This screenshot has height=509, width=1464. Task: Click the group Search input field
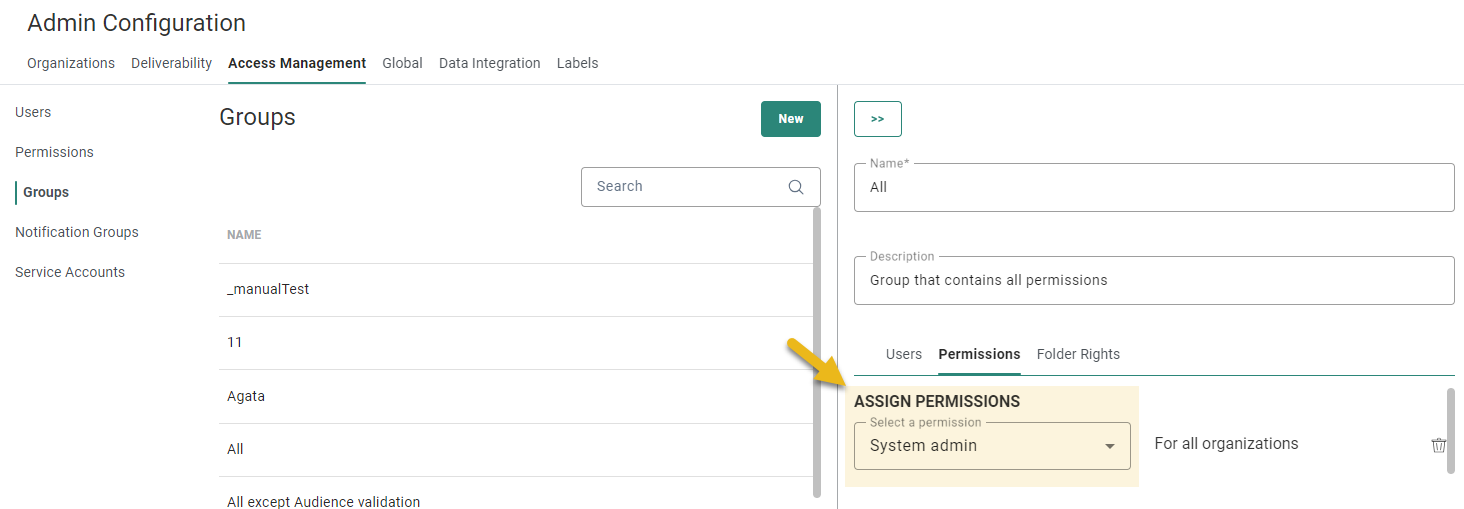coord(685,187)
